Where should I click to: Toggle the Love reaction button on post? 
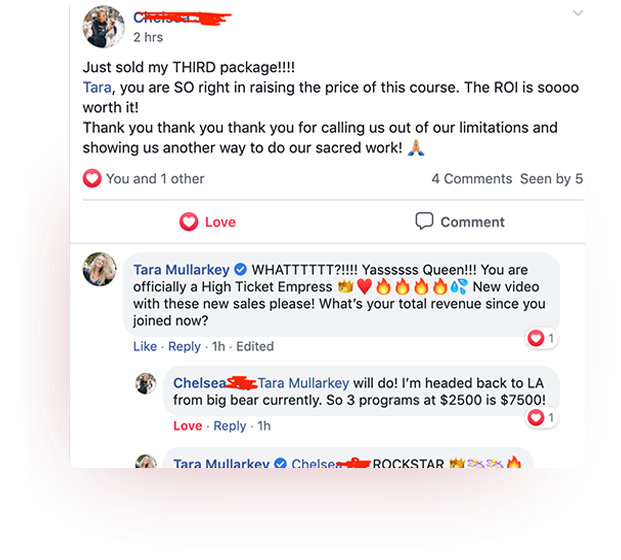[208, 222]
